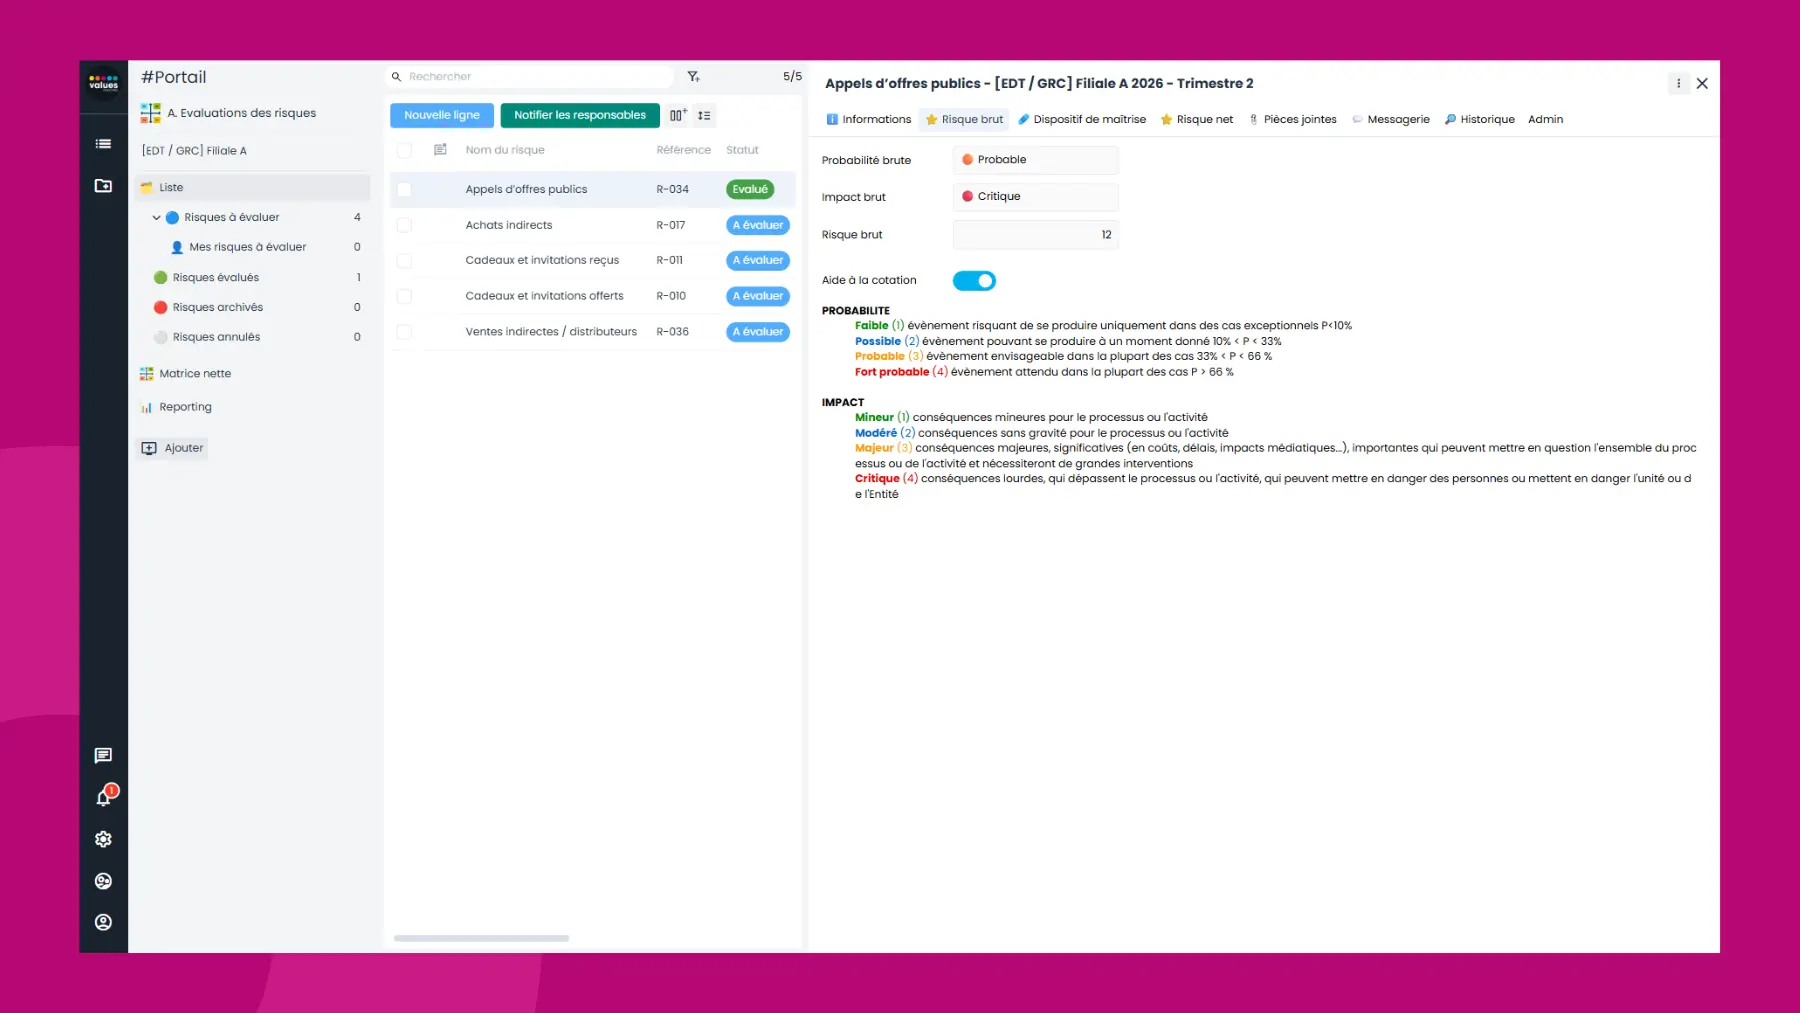Click the Notifier les responsables button

(x=580, y=115)
